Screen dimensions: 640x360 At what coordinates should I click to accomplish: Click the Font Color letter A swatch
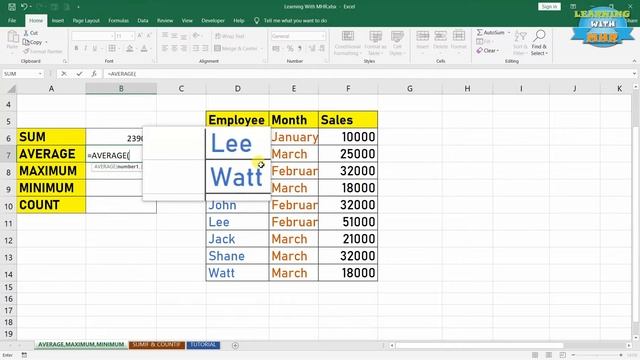coord(144,49)
